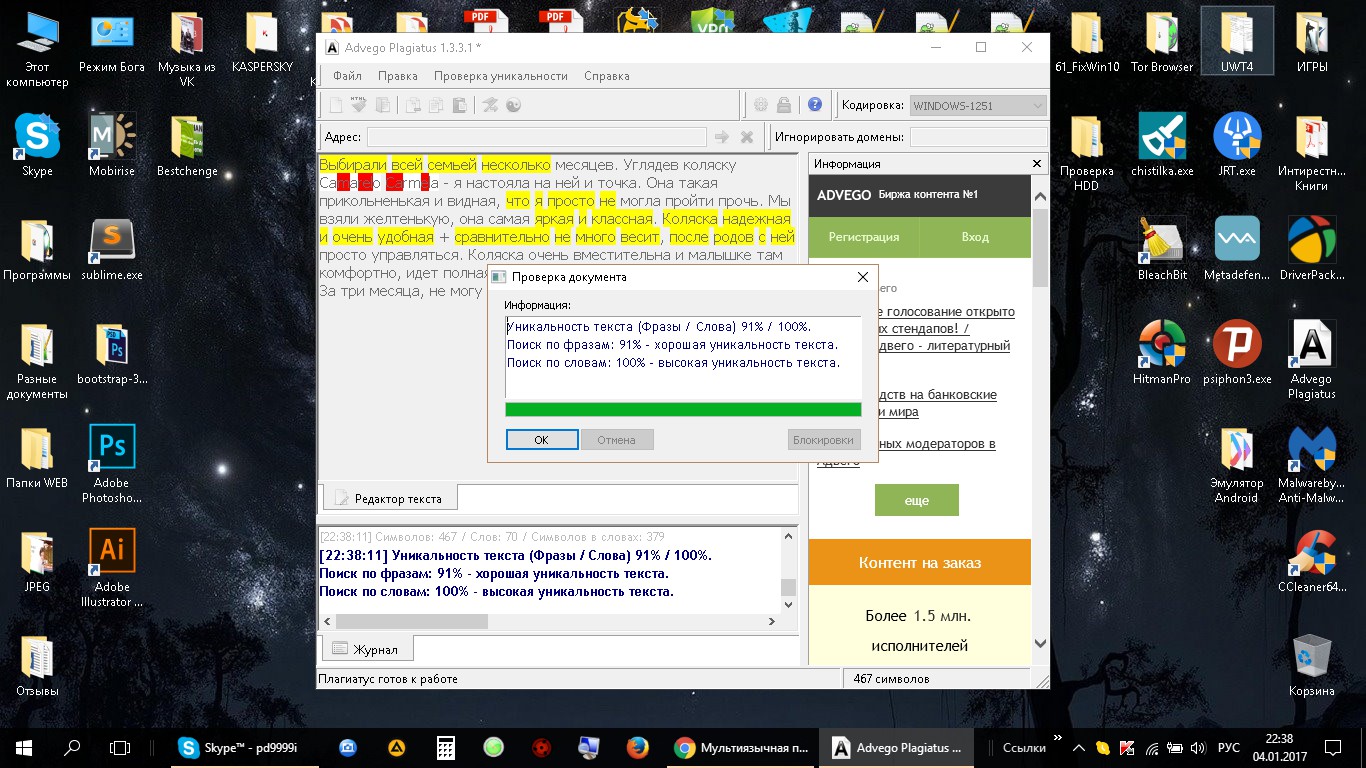This screenshot has height=768, width=1366.
Task: Switch to the Журнал tab
Action: 365,649
